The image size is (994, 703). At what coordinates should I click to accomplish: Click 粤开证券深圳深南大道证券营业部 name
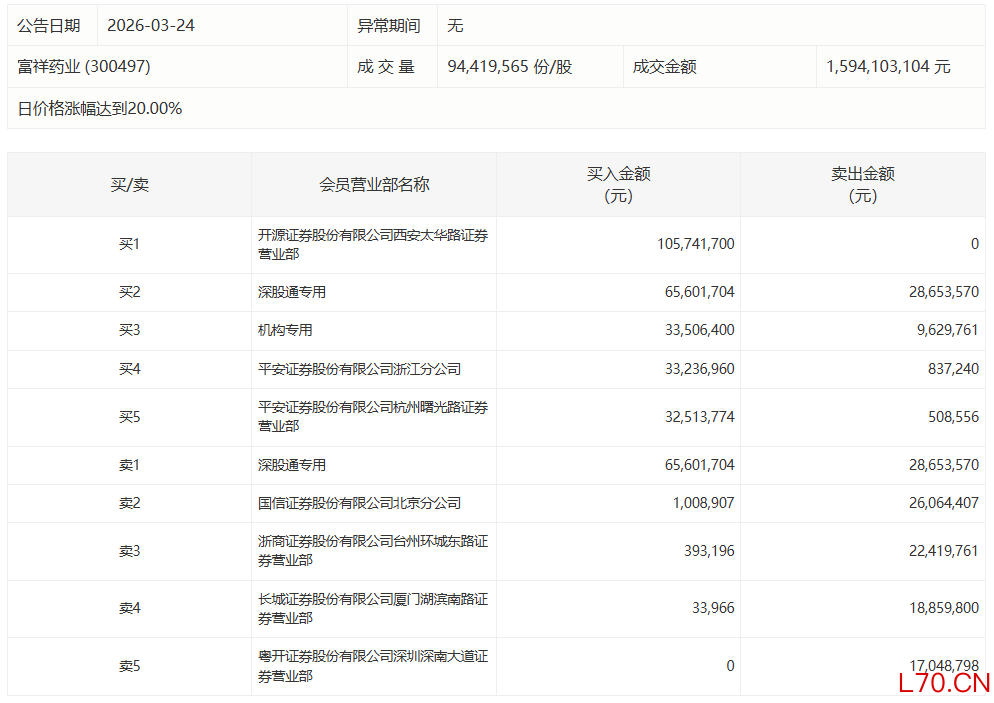(373, 666)
